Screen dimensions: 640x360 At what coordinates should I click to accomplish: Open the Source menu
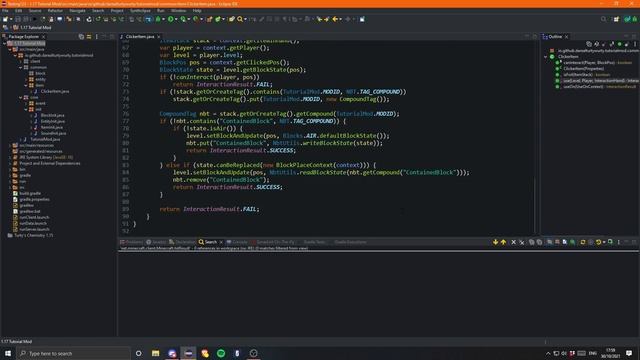tap(35, 11)
